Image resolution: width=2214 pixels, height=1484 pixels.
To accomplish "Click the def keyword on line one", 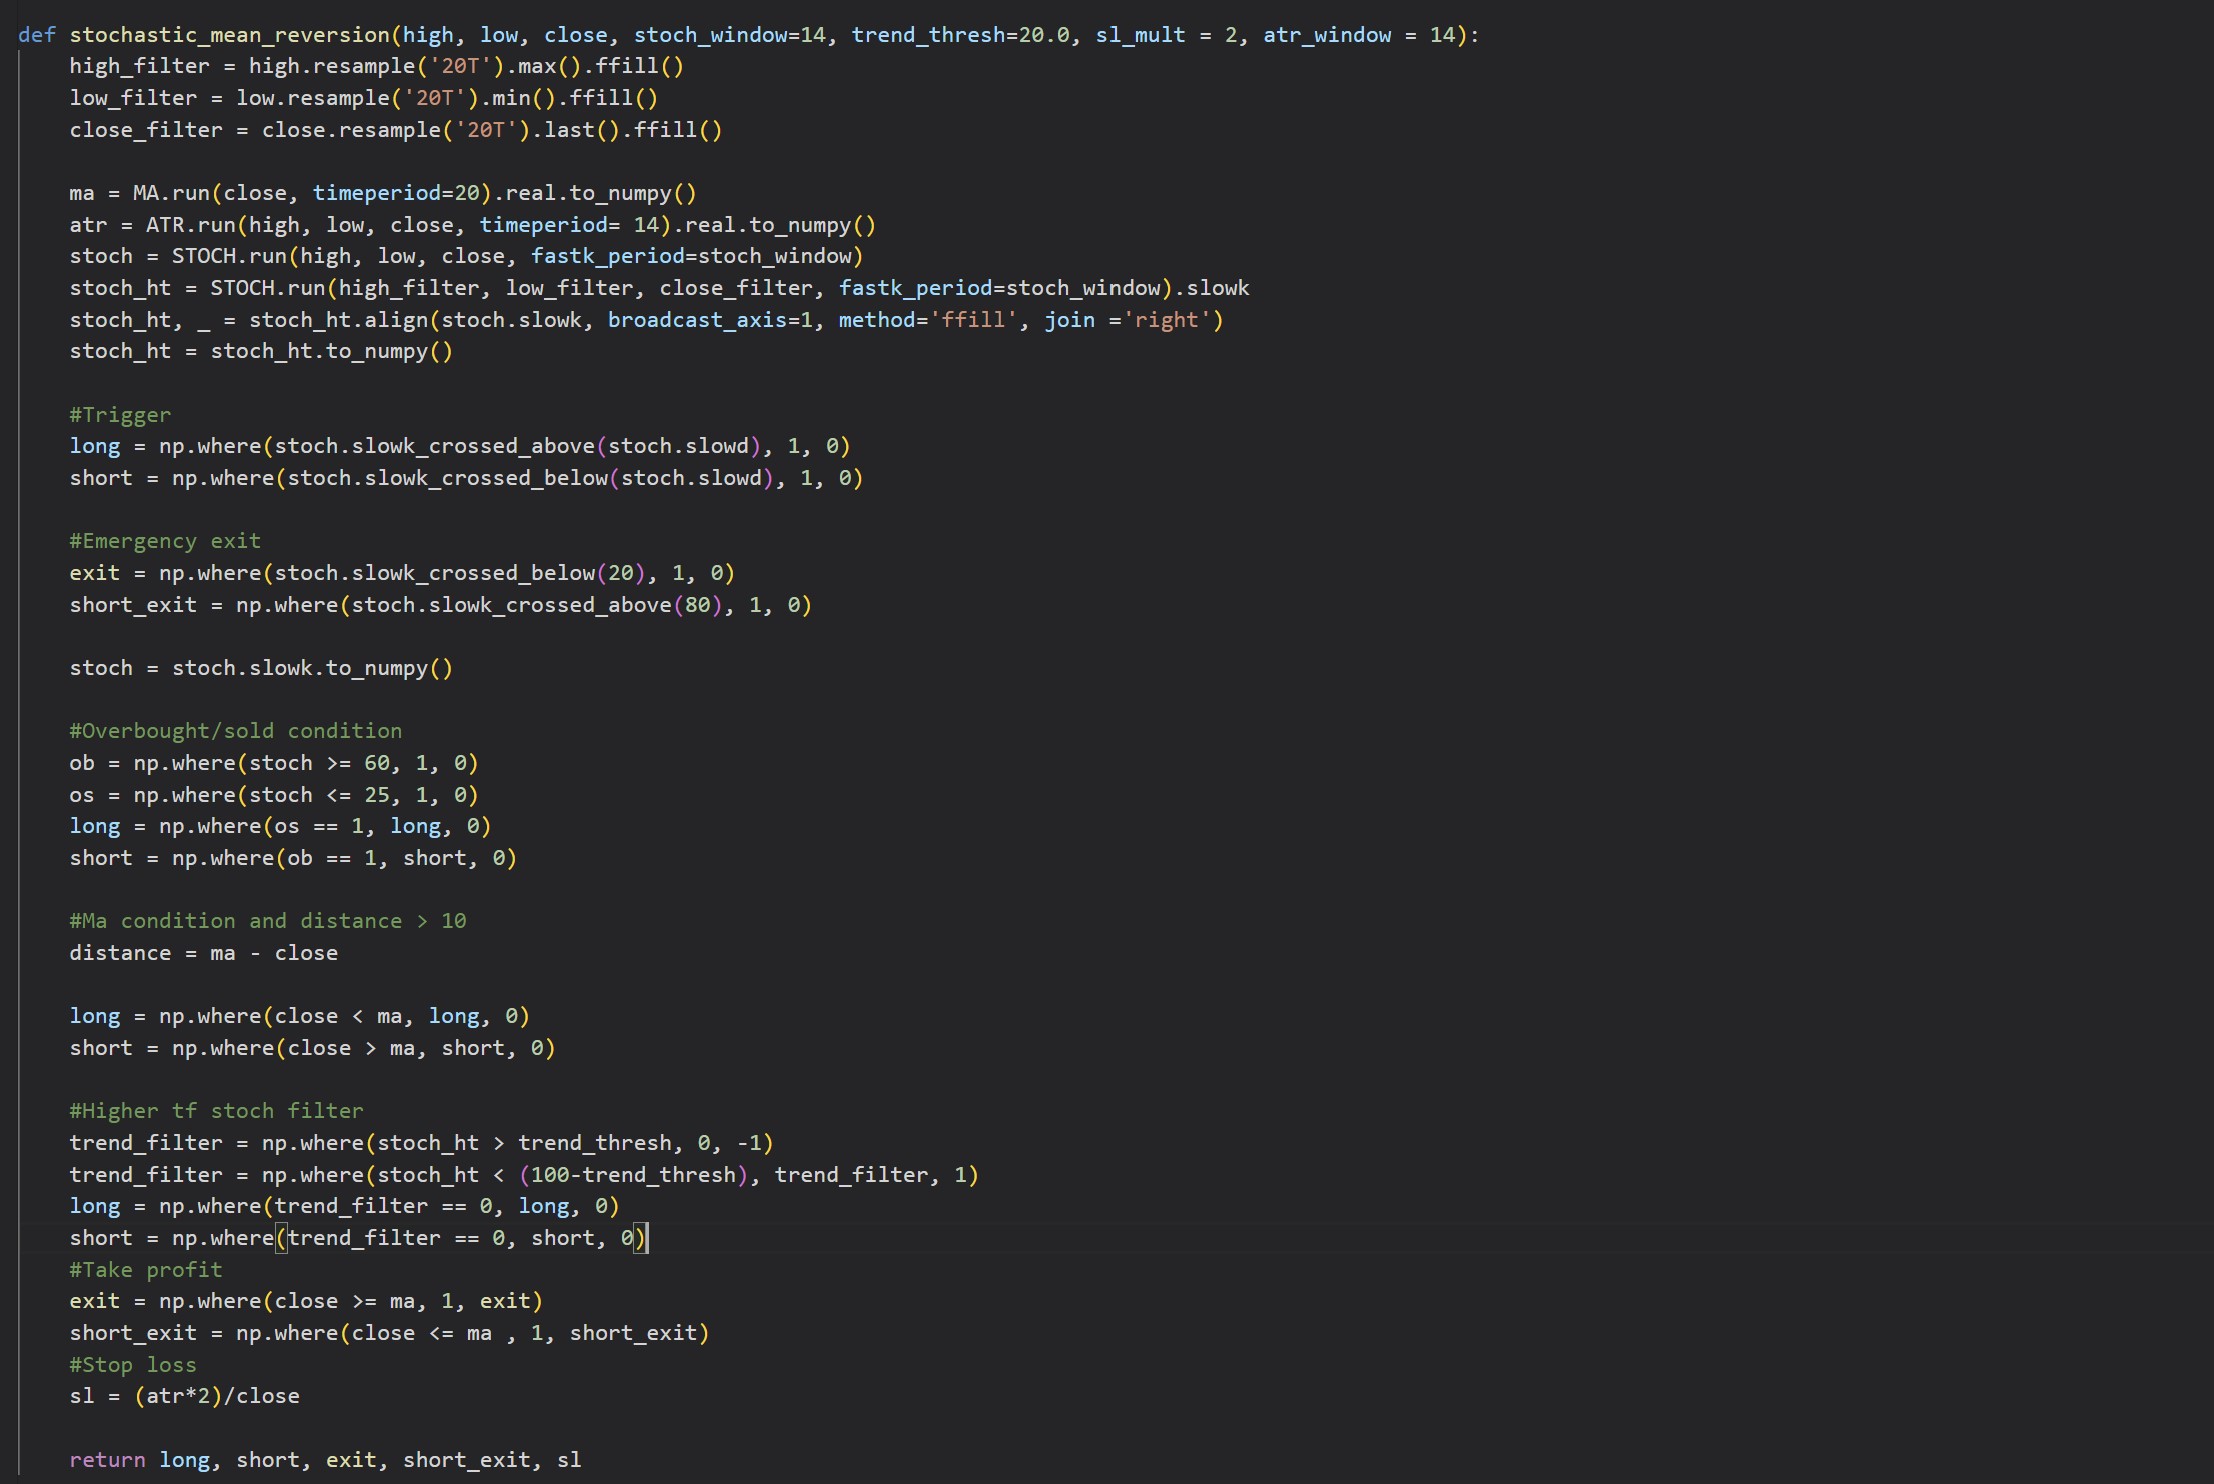I will pos(36,34).
